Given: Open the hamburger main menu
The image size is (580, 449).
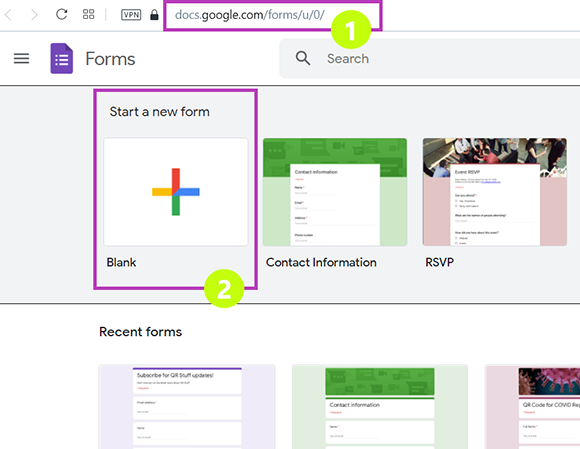Looking at the screenshot, I should click(21, 58).
